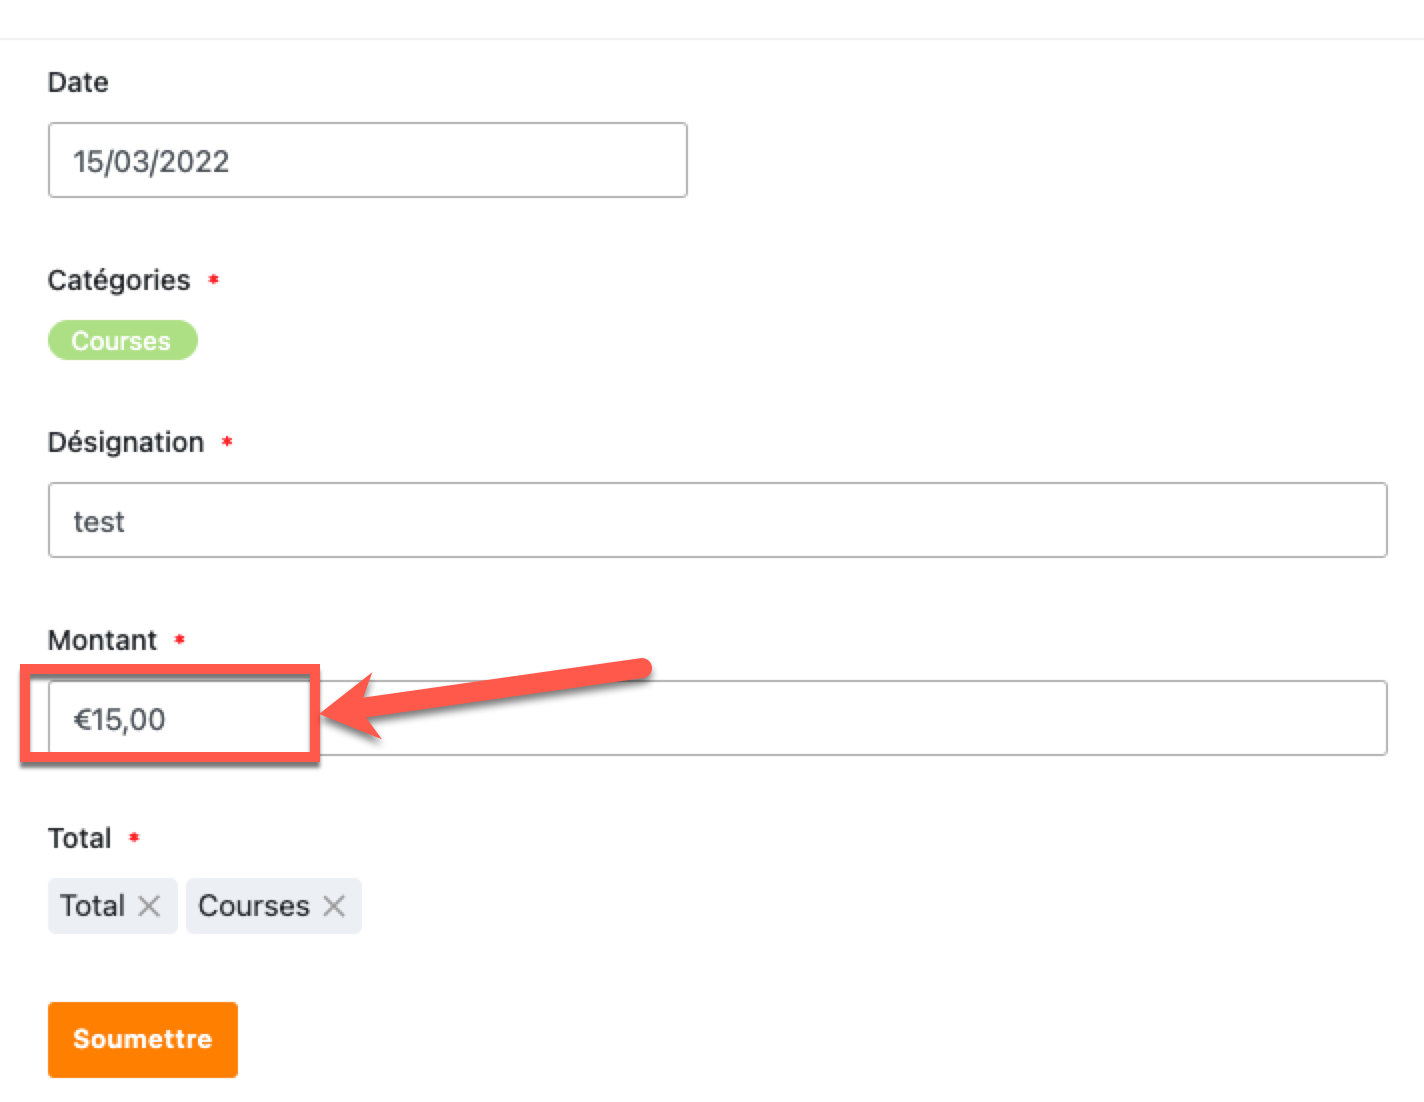Click into the Désignation field containing test
Screen dimensions: 1424x1102
[x=717, y=521]
